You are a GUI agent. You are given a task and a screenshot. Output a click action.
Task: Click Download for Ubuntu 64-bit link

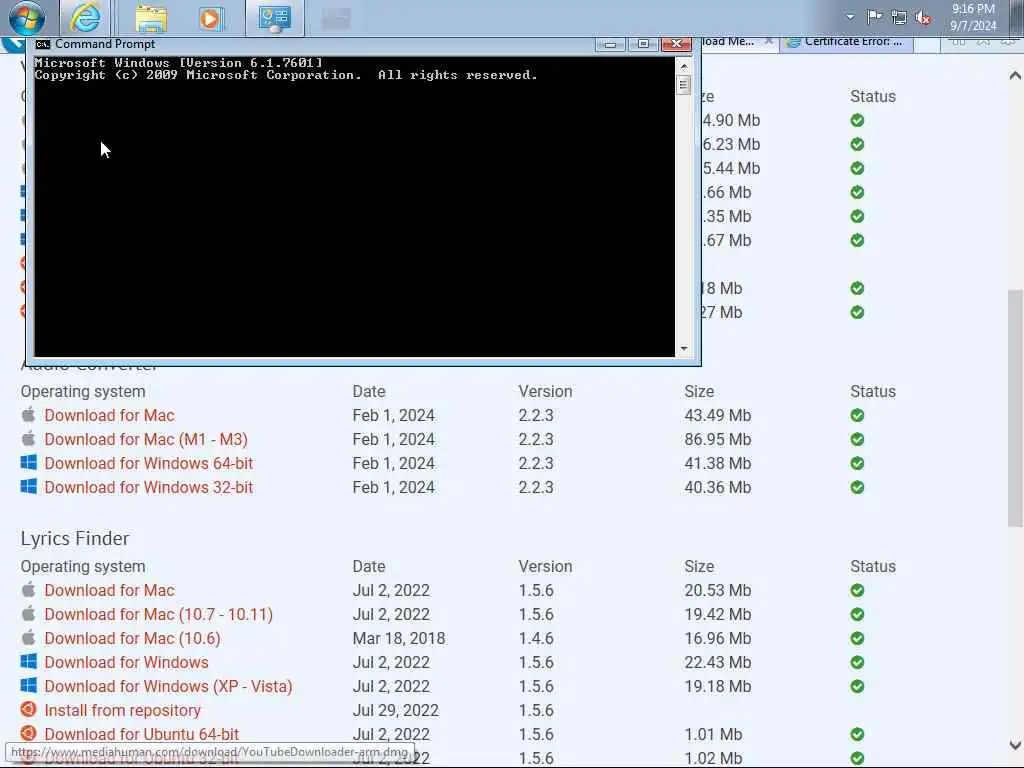coord(141,735)
